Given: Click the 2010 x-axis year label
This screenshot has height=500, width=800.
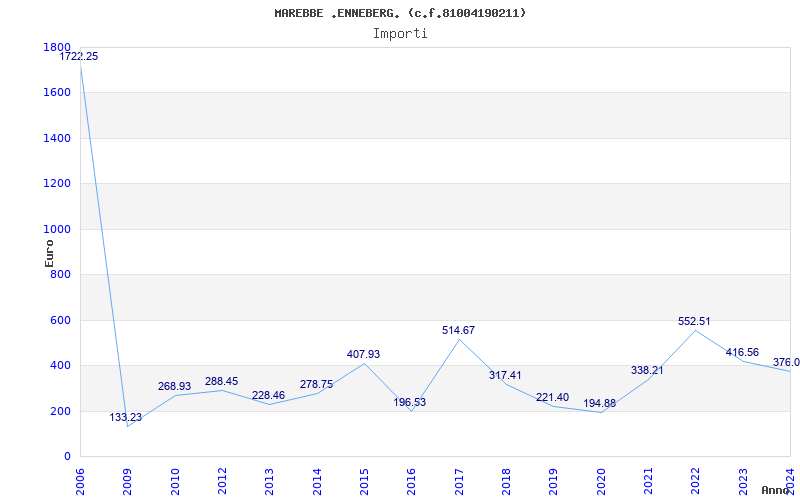Looking at the screenshot, I should click(x=174, y=482).
